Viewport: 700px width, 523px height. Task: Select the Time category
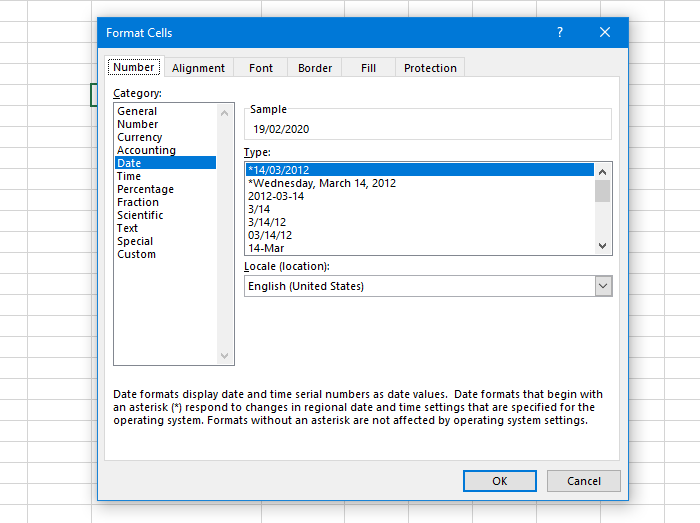[x=129, y=176]
